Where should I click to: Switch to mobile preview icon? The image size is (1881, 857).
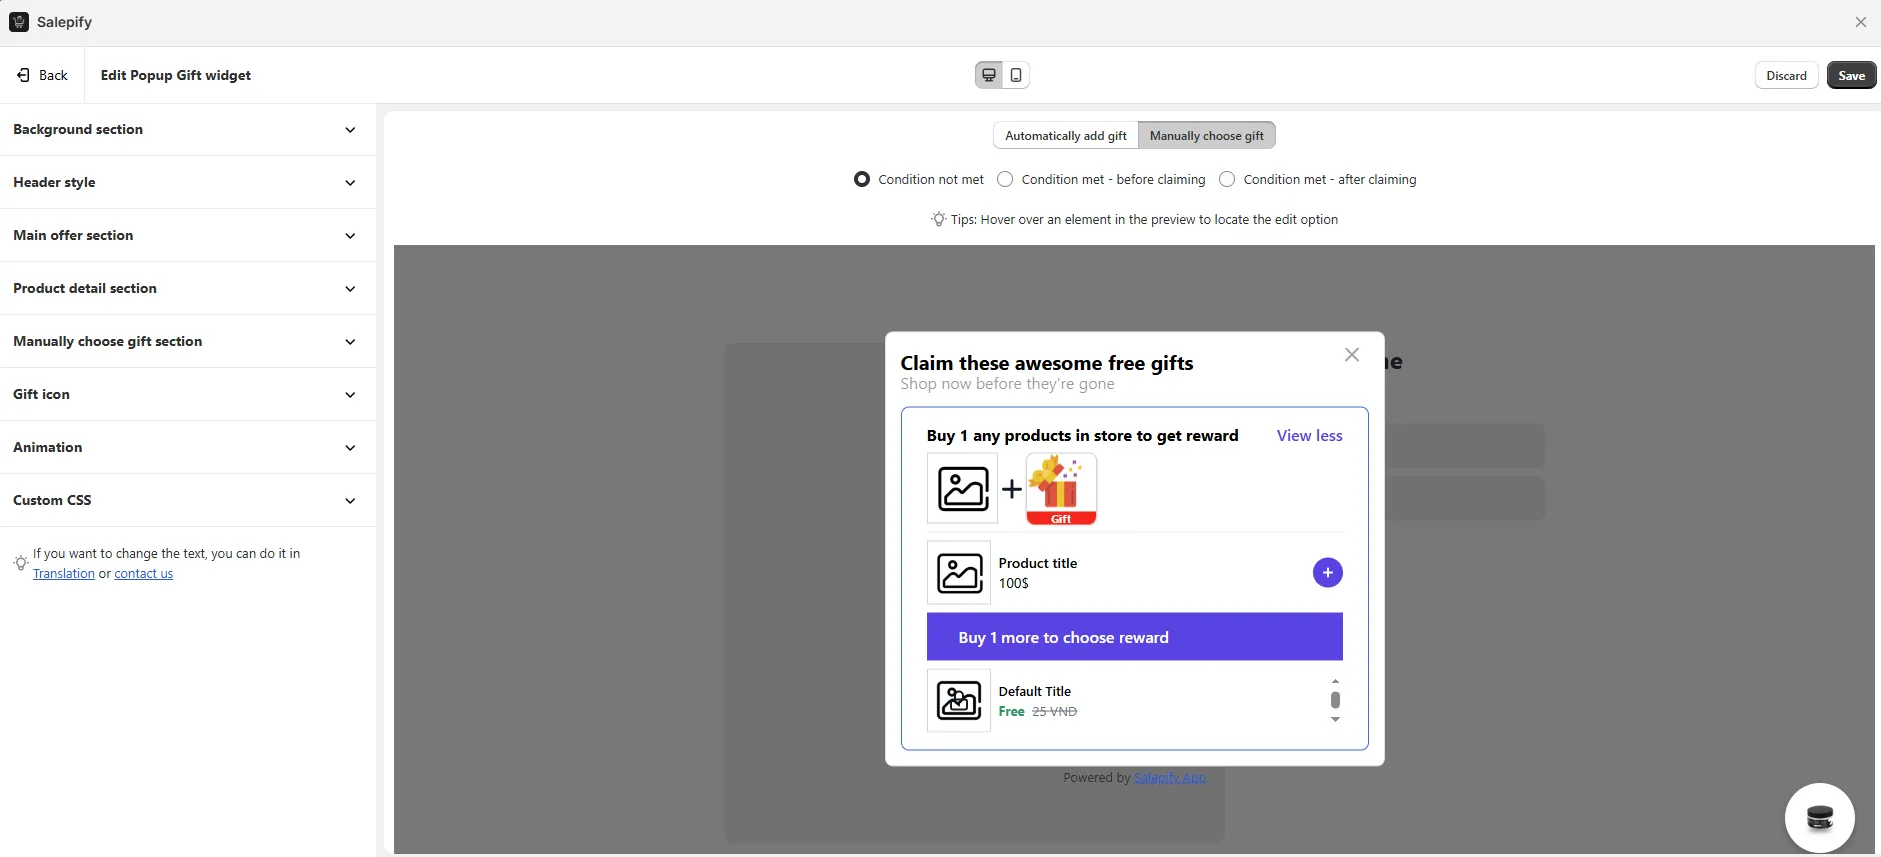pyautogui.click(x=1016, y=75)
